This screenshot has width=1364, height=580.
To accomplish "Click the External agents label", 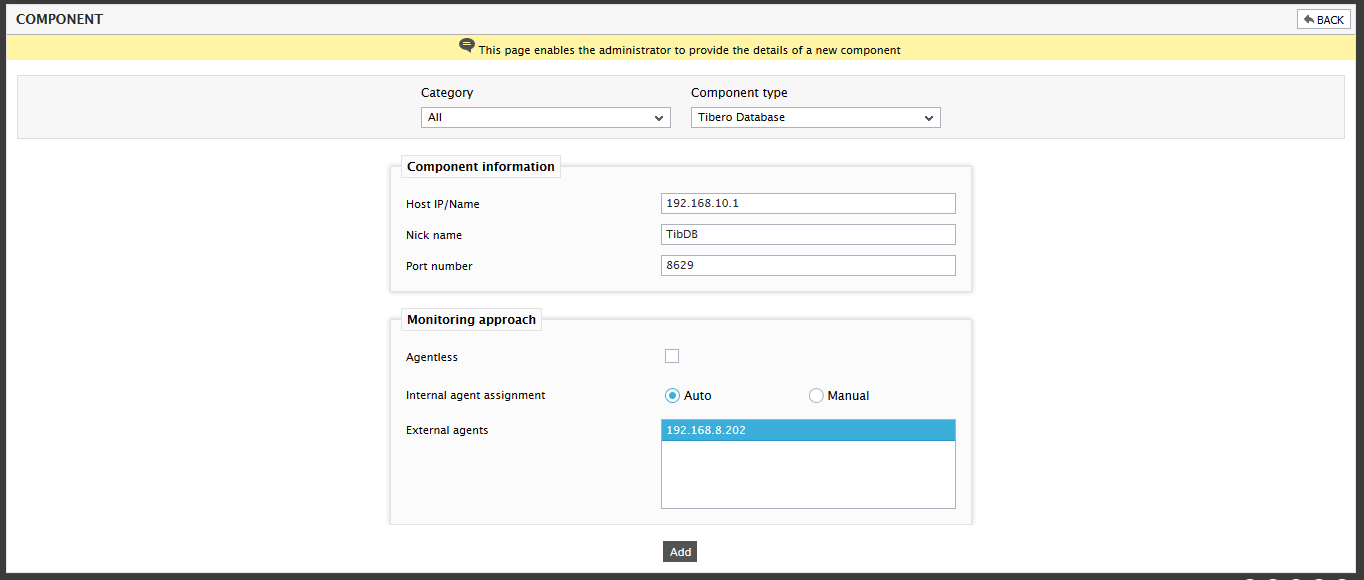I will pyautogui.click(x=447, y=430).
